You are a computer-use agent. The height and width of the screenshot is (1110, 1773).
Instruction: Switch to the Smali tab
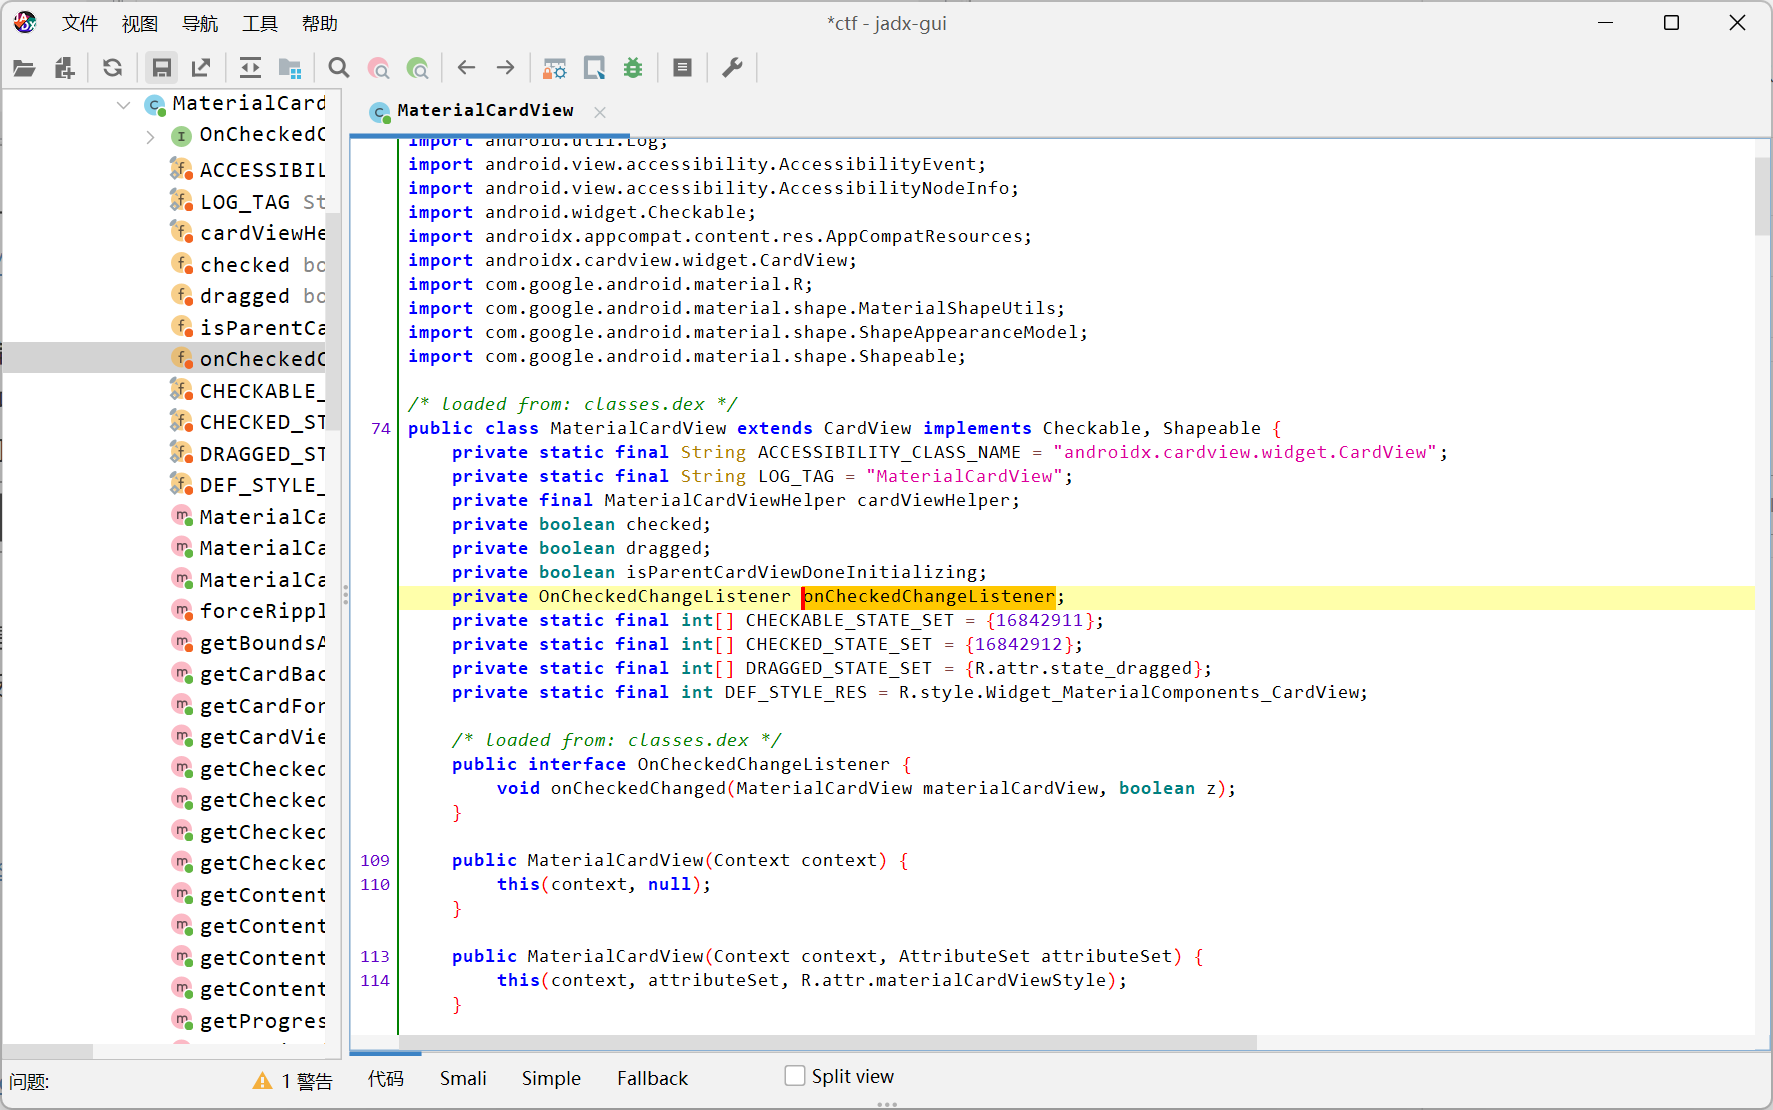click(x=463, y=1078)
